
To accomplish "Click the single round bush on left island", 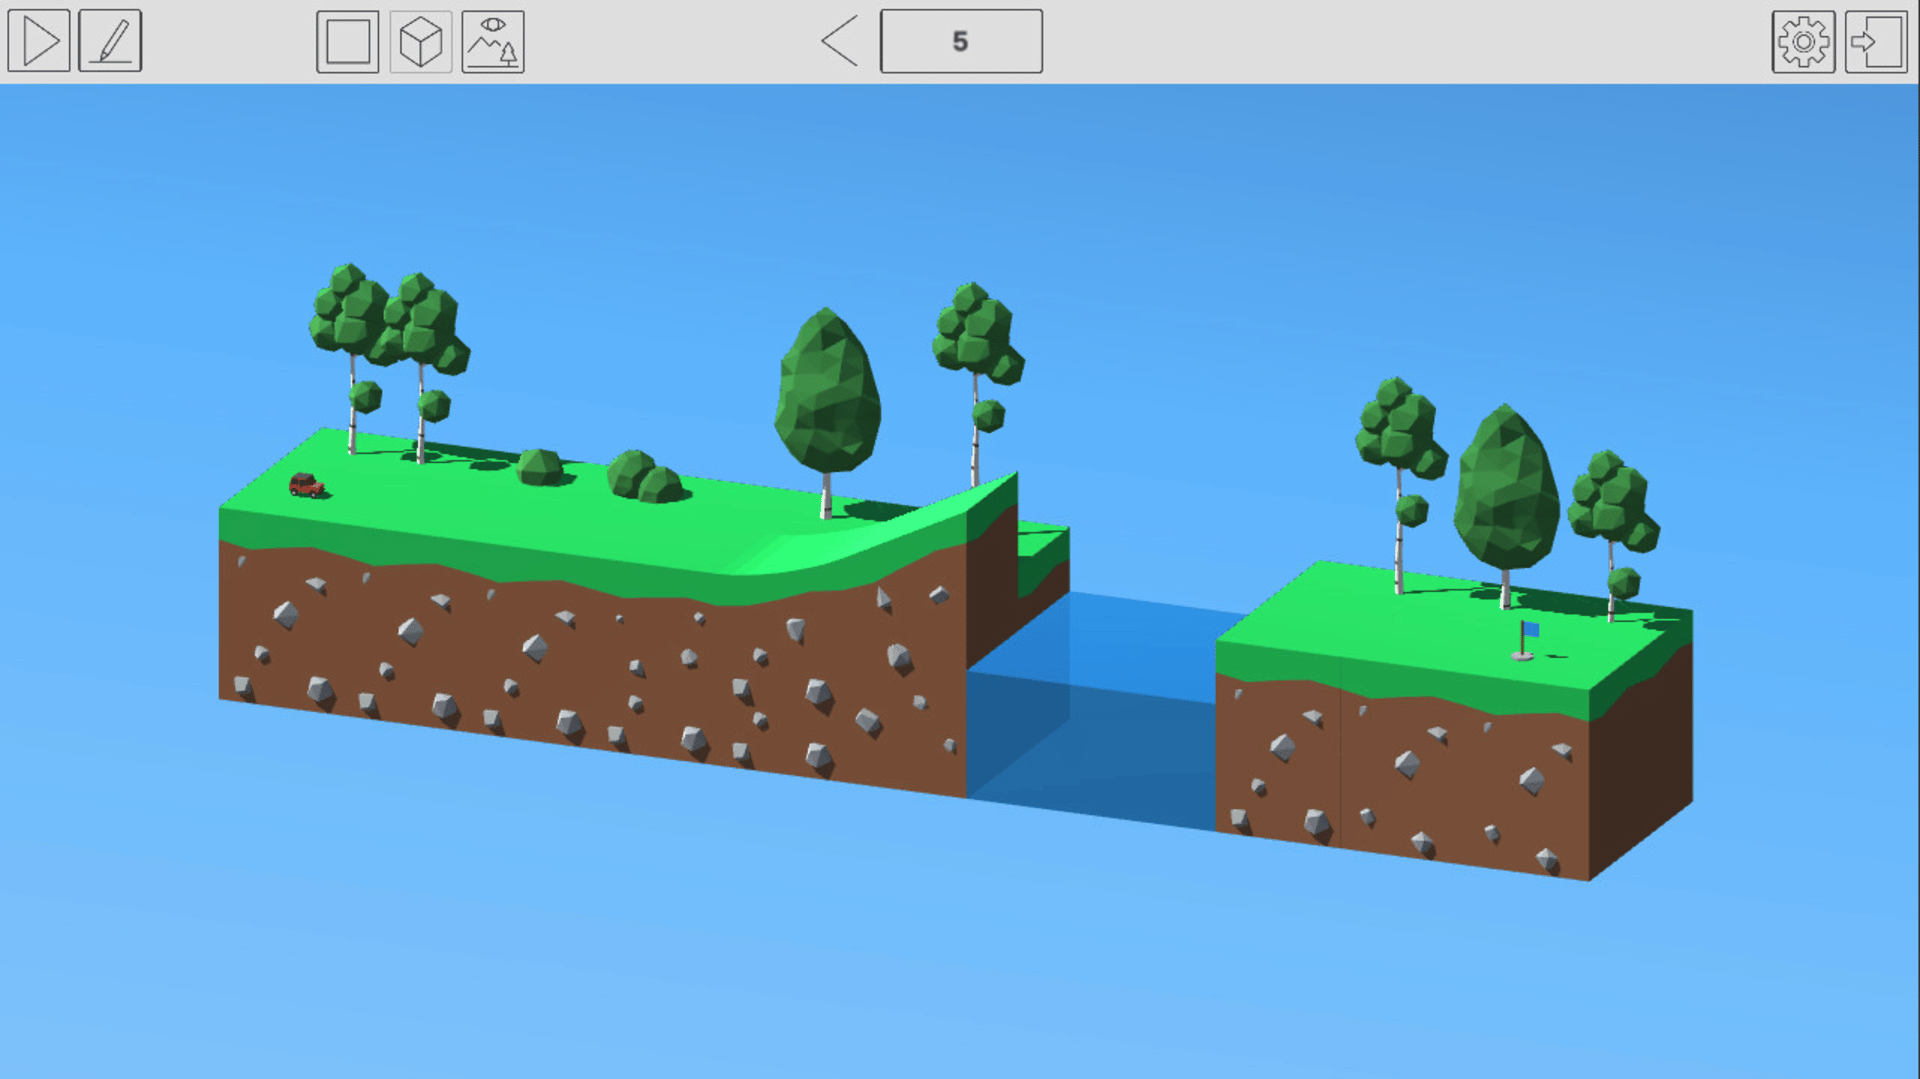I will [540, 467].
